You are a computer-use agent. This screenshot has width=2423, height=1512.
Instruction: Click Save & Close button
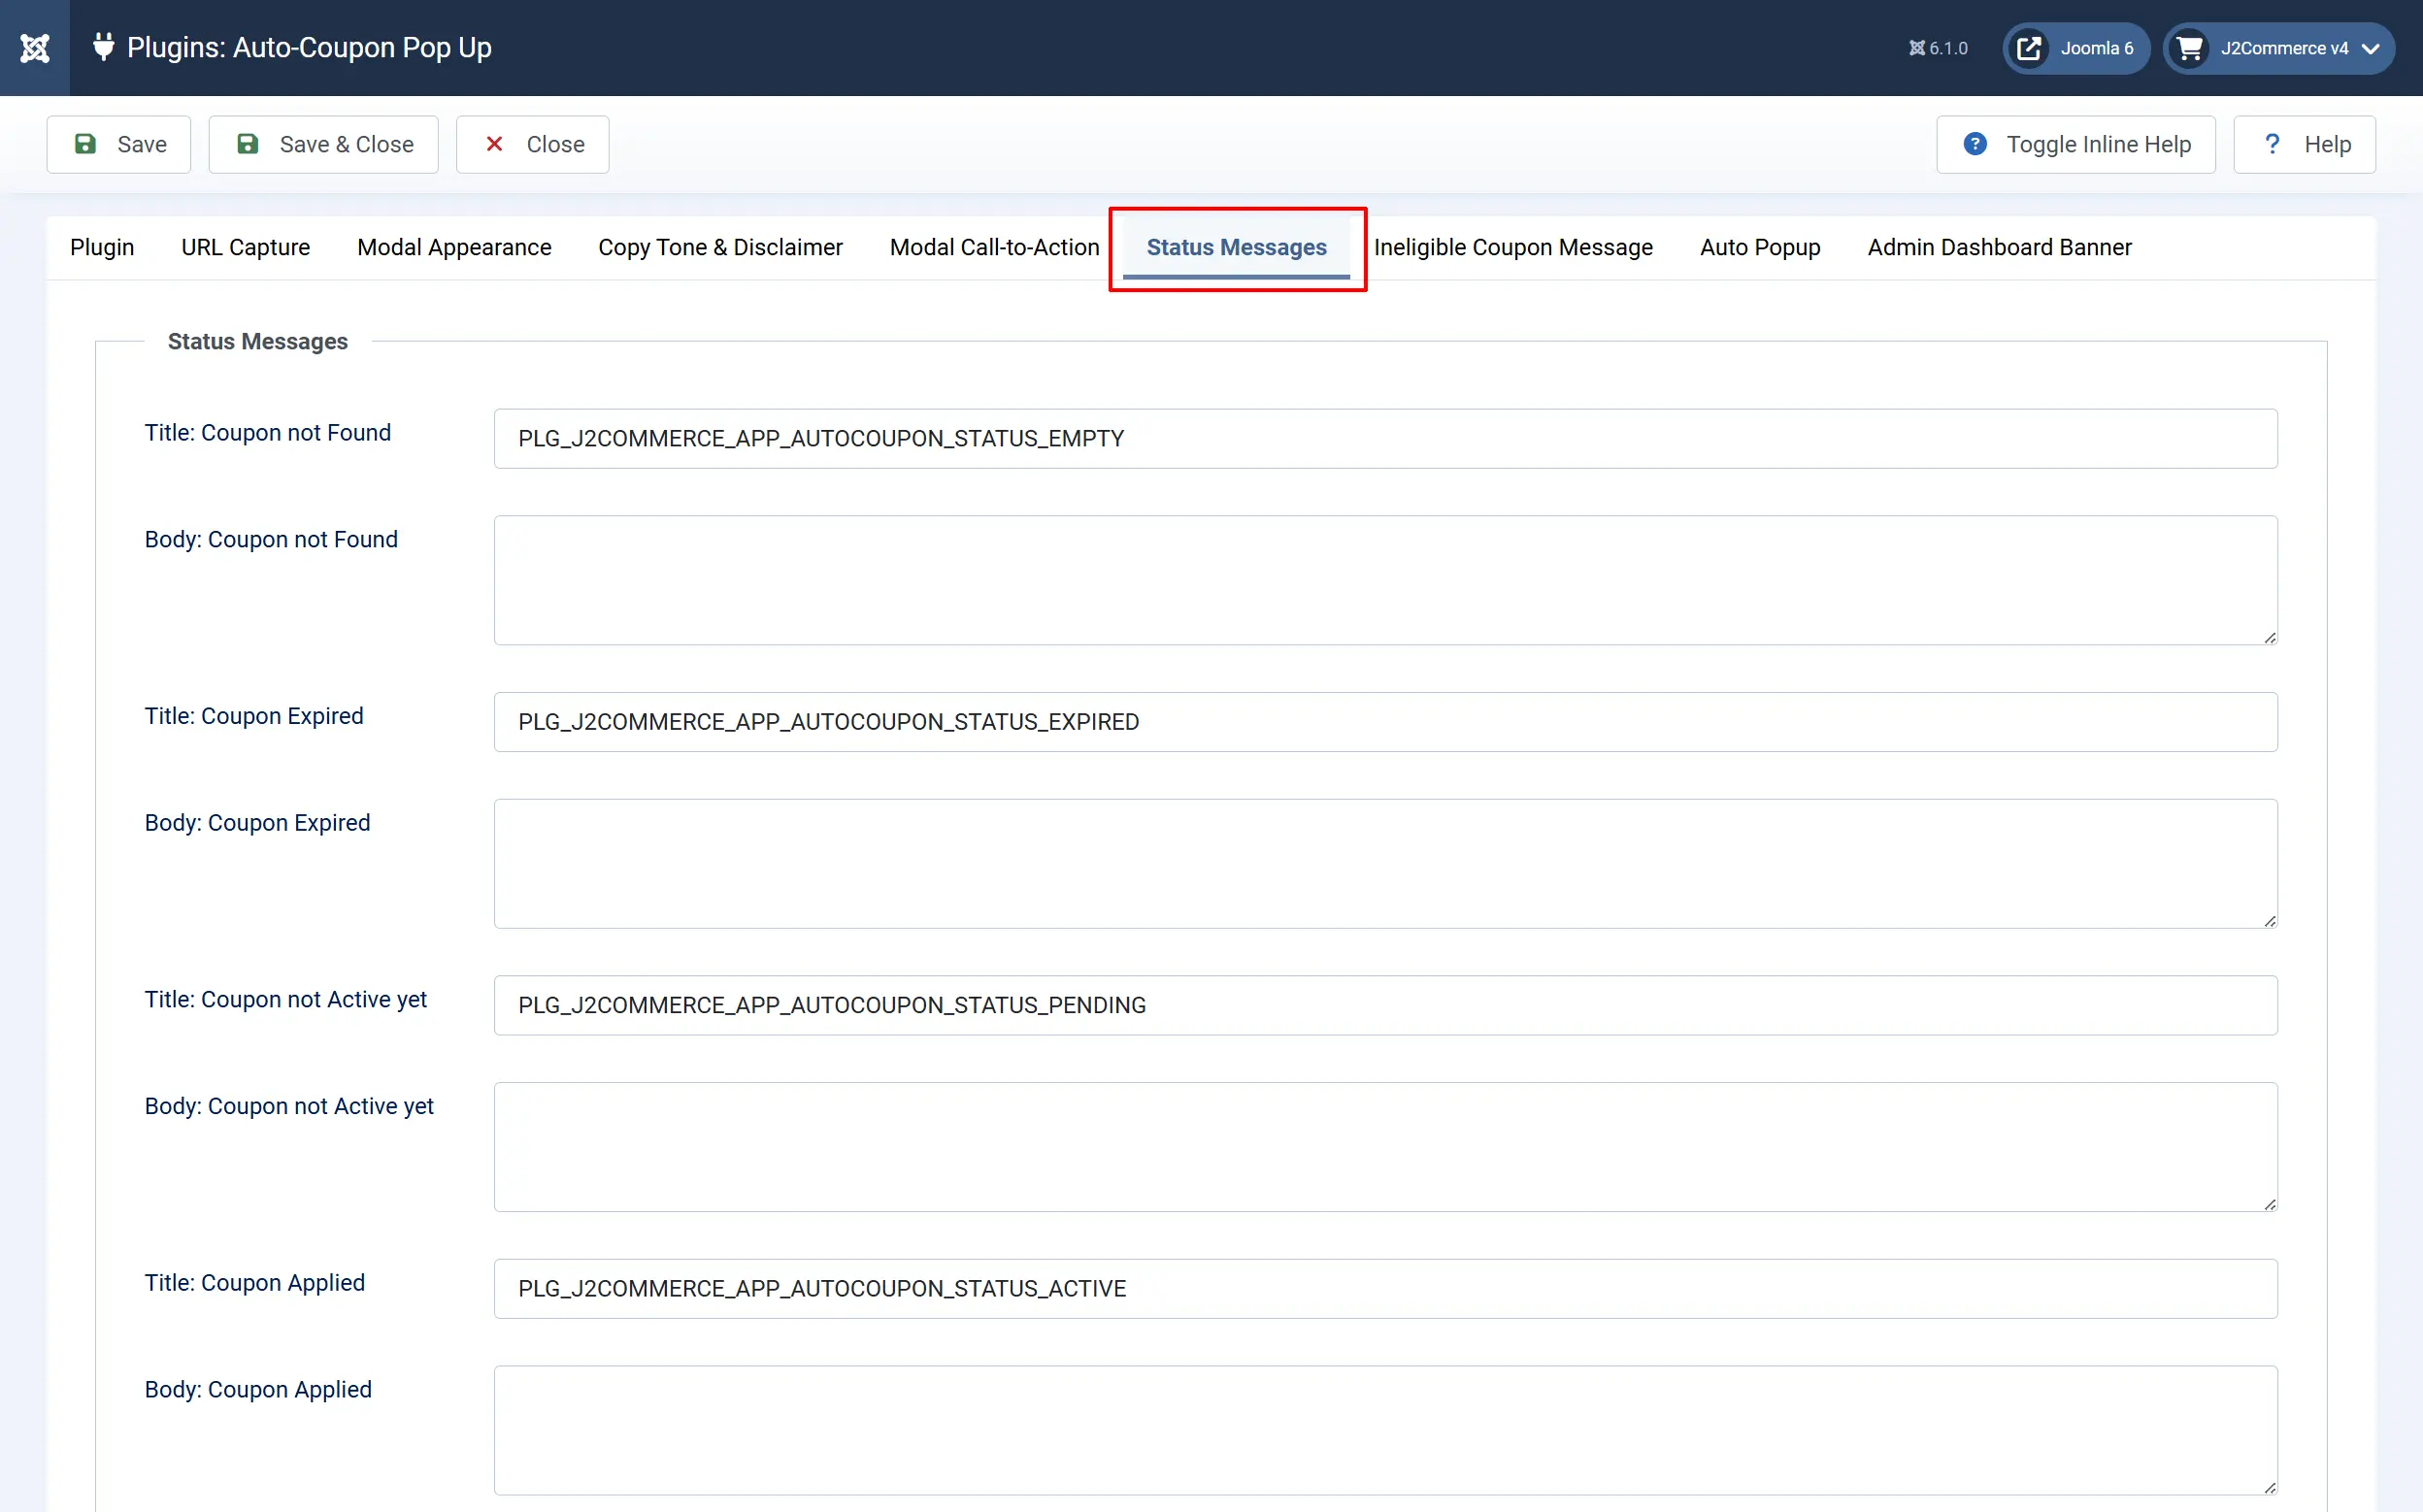point(324,144)
